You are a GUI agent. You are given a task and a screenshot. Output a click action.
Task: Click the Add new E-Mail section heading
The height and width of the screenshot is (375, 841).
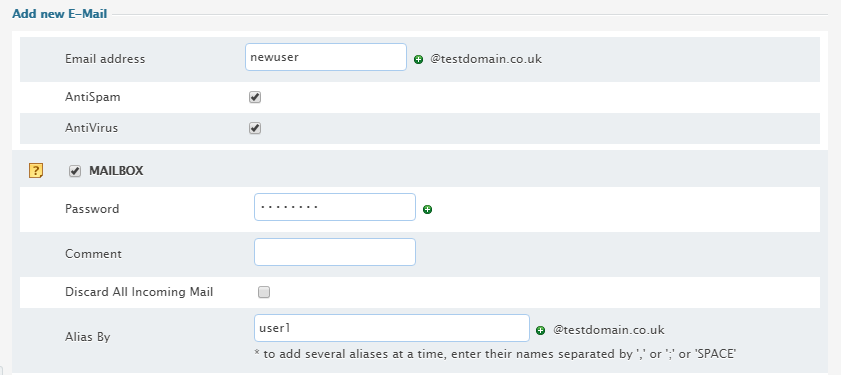[60, 14]
